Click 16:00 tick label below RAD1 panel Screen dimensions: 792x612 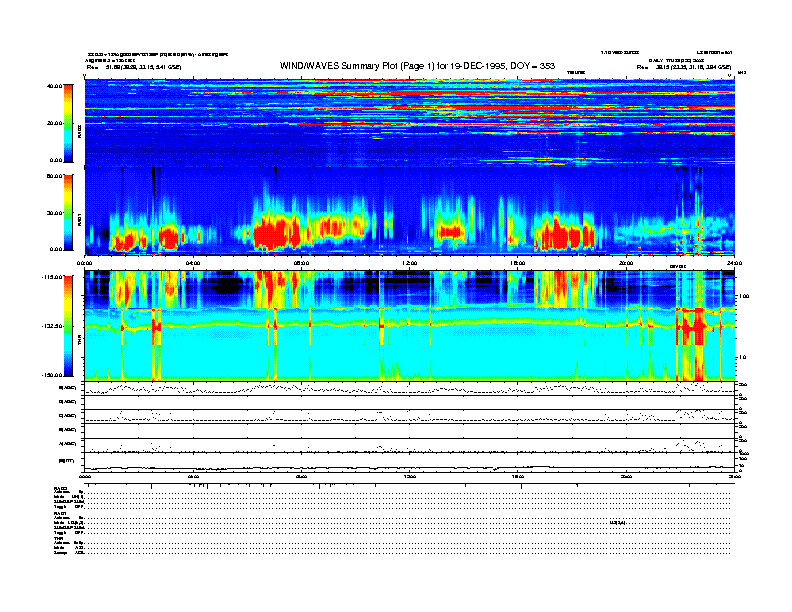point(518,263)
